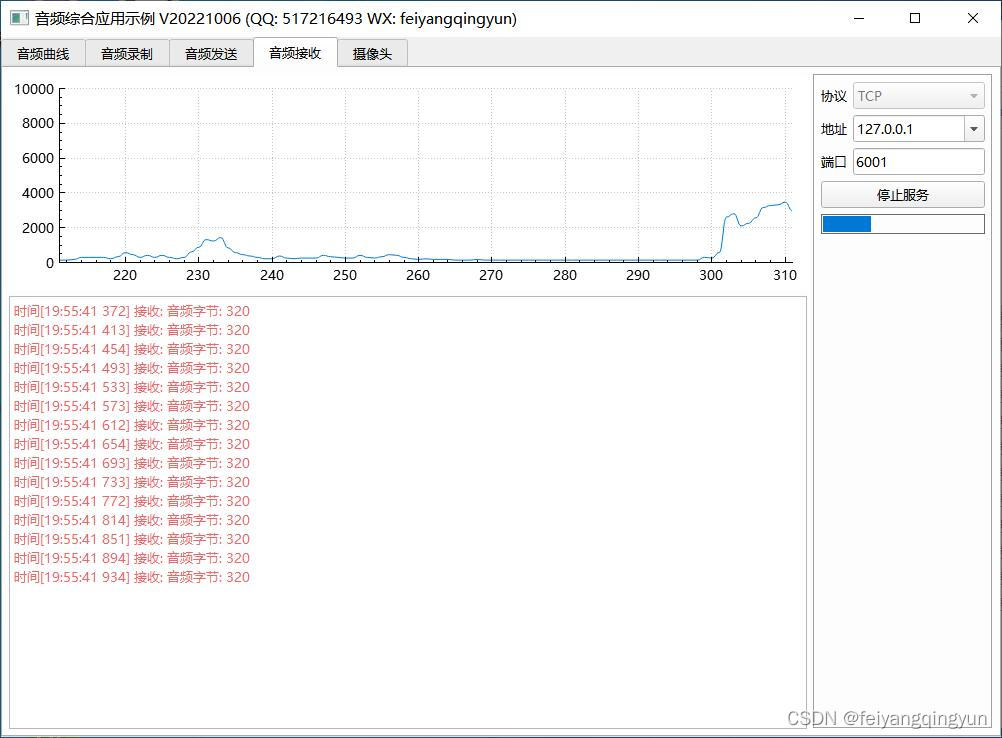Click the blue volume progress bar
This screenshot has width=1002, height=738.
902,224
